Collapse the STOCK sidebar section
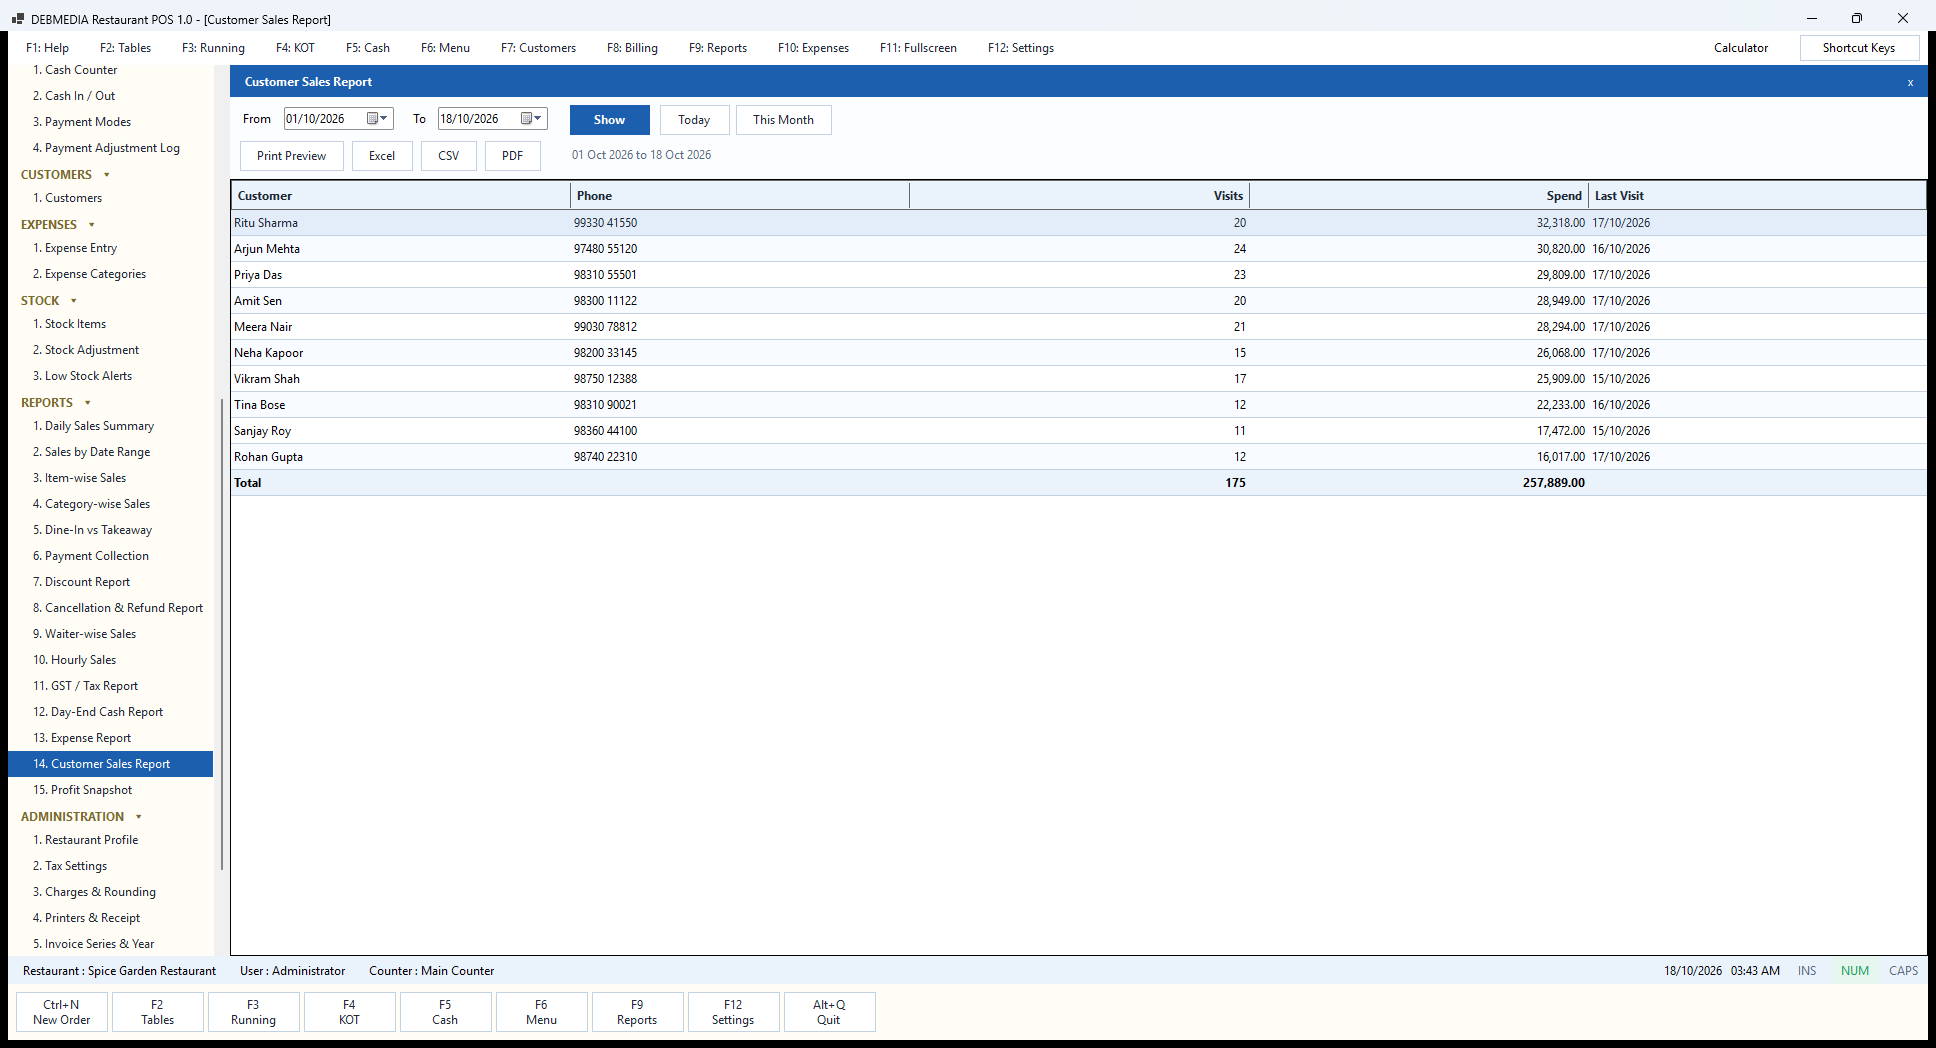This screenshot has height=1048, width=1936. [x=74, y=301]
